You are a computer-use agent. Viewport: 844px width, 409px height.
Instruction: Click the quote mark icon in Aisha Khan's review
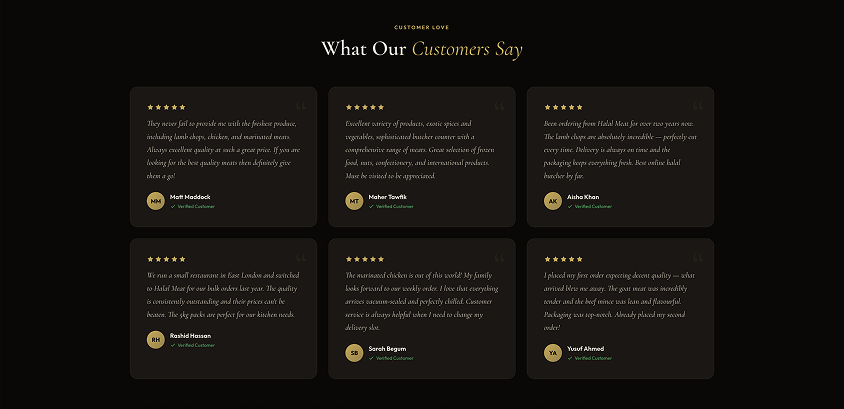pos(698,106)
